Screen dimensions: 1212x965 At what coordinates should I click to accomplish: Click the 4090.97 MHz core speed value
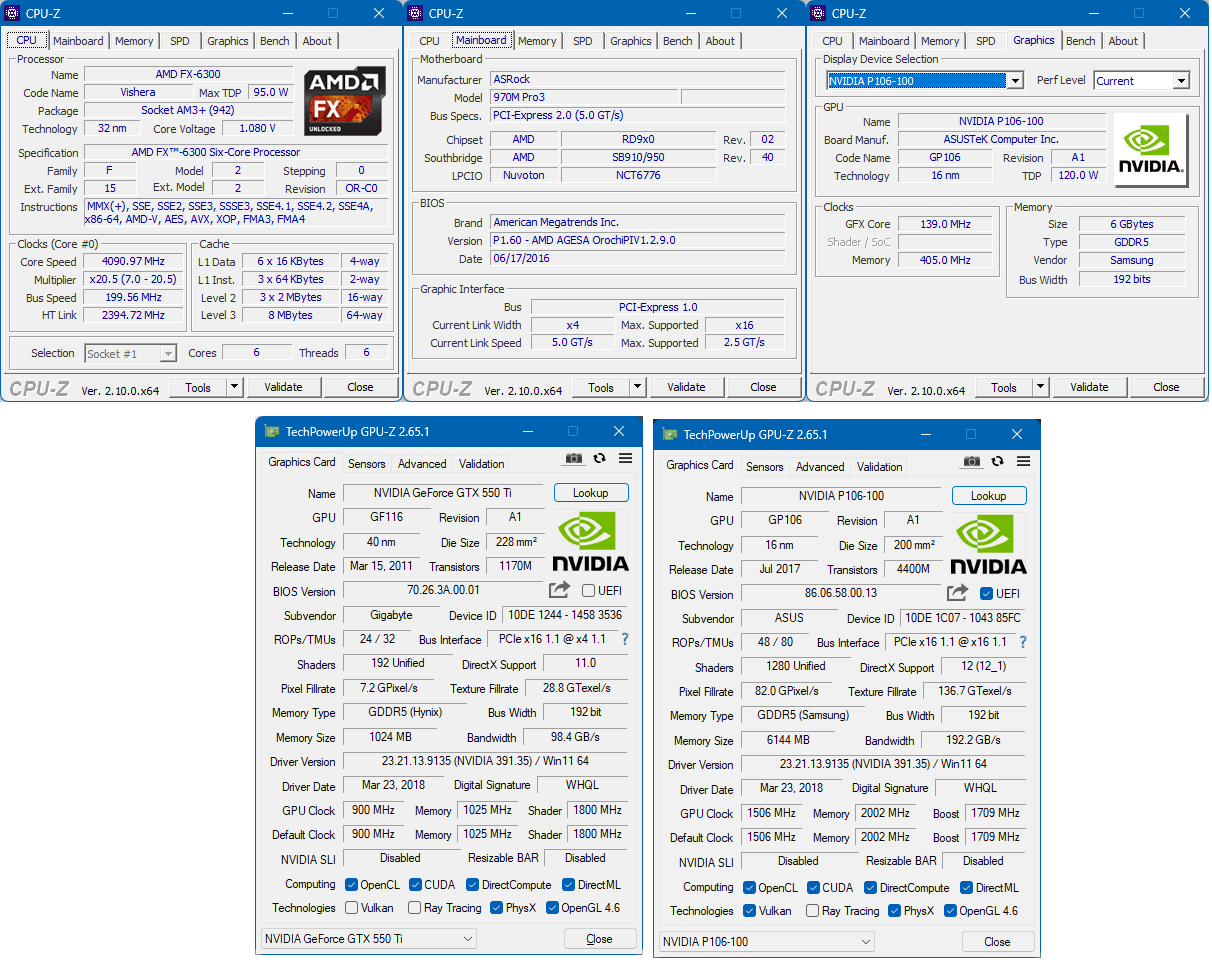(134, 262)
